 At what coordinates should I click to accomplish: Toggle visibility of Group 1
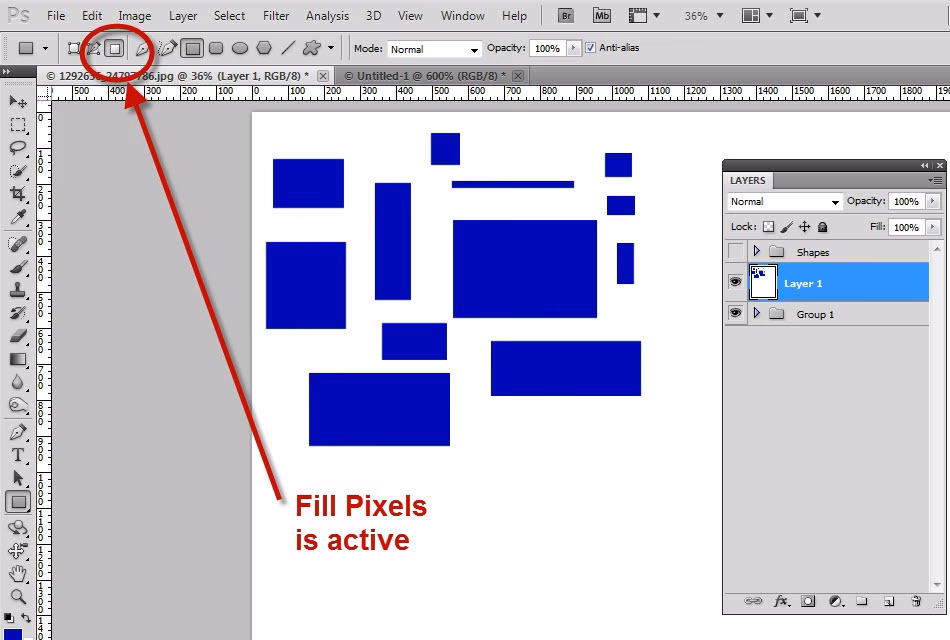[735, 313]
